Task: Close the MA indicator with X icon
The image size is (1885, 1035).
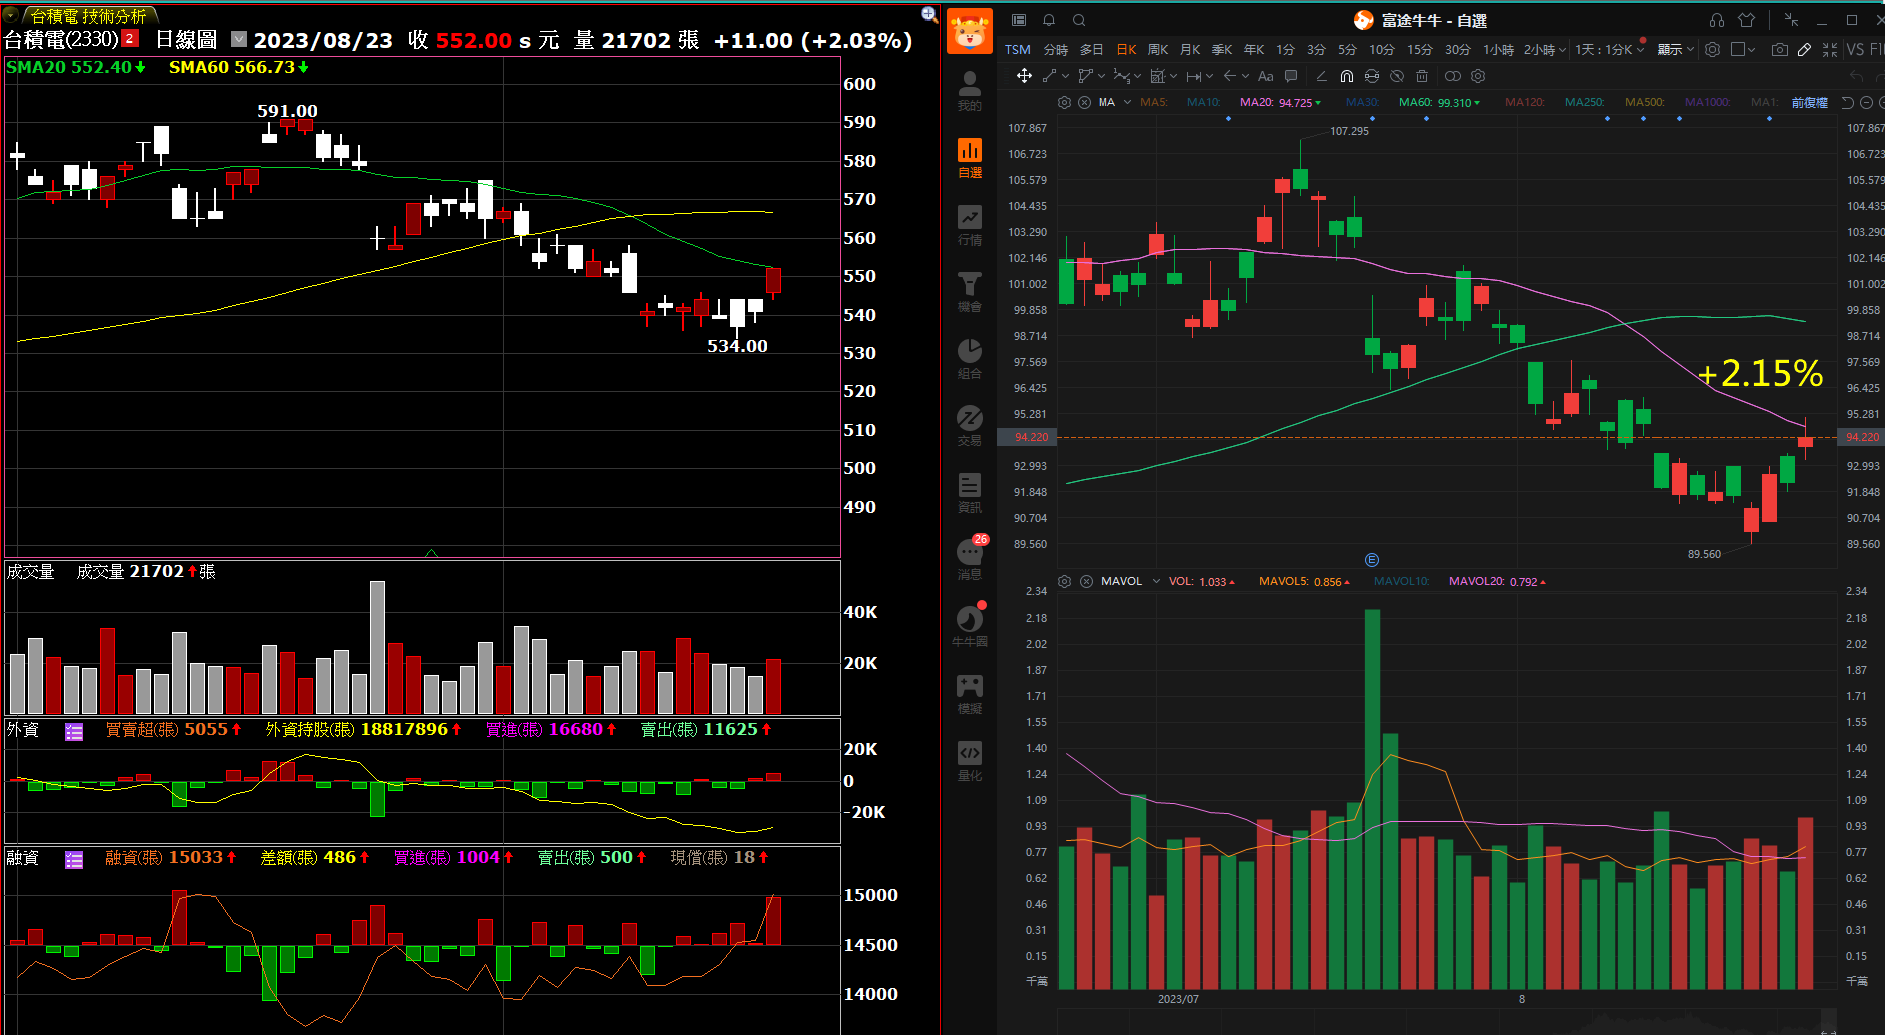Action: point(1084,102)
